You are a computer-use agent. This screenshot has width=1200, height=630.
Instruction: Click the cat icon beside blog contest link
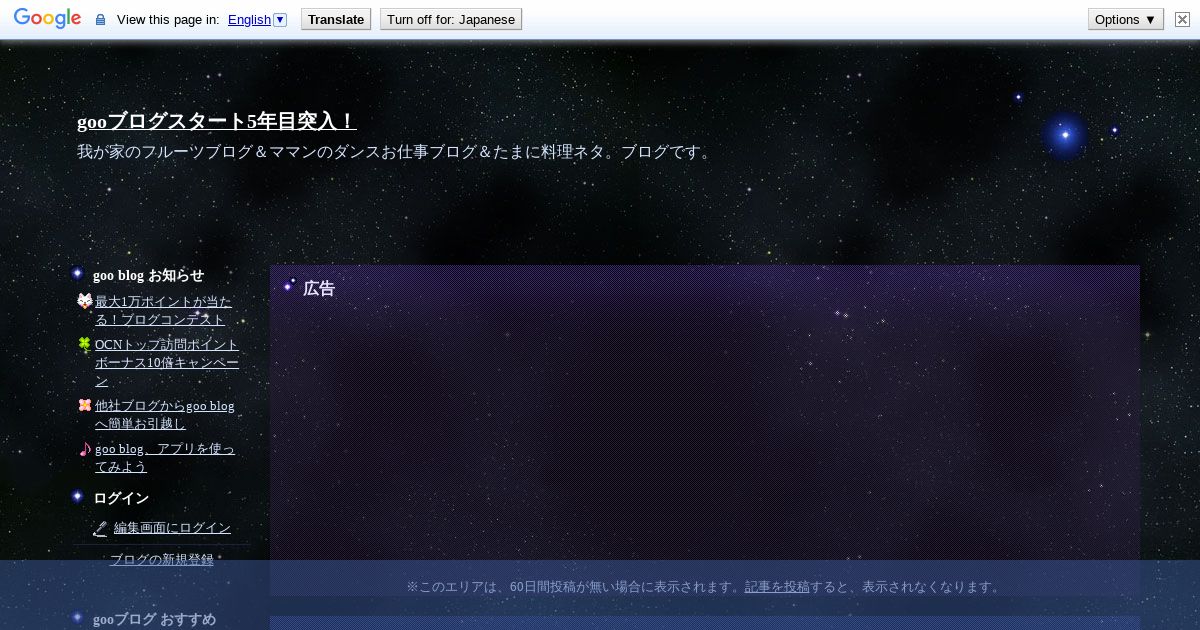(x=84, y=301)
